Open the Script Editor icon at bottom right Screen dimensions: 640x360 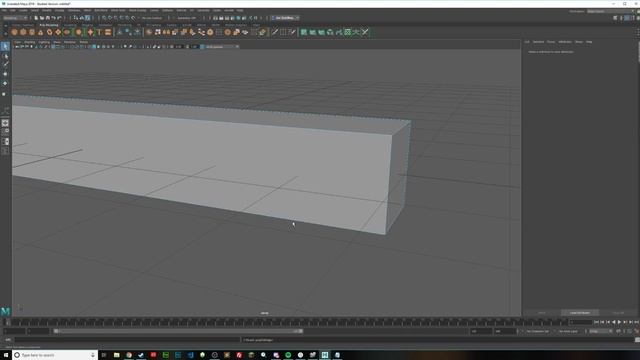(x=637, y=340)
